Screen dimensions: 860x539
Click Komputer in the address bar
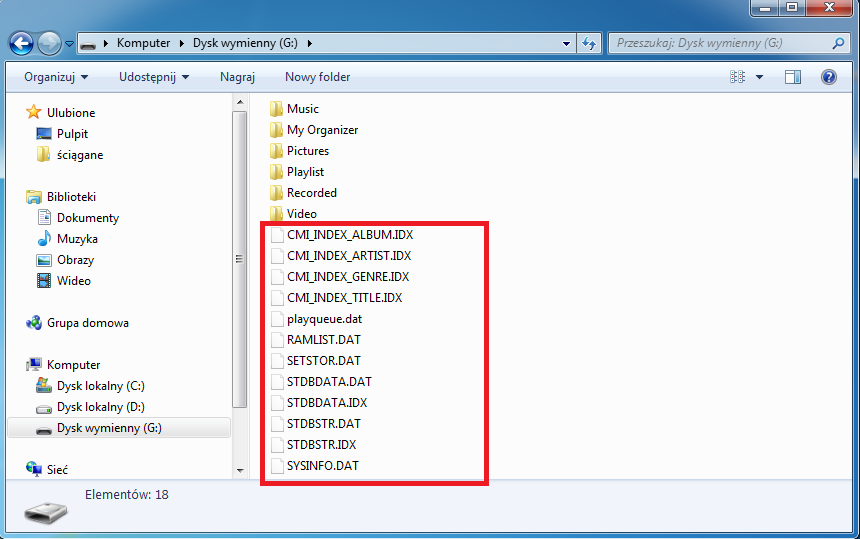pyautogui.click(x=143, y=43)
